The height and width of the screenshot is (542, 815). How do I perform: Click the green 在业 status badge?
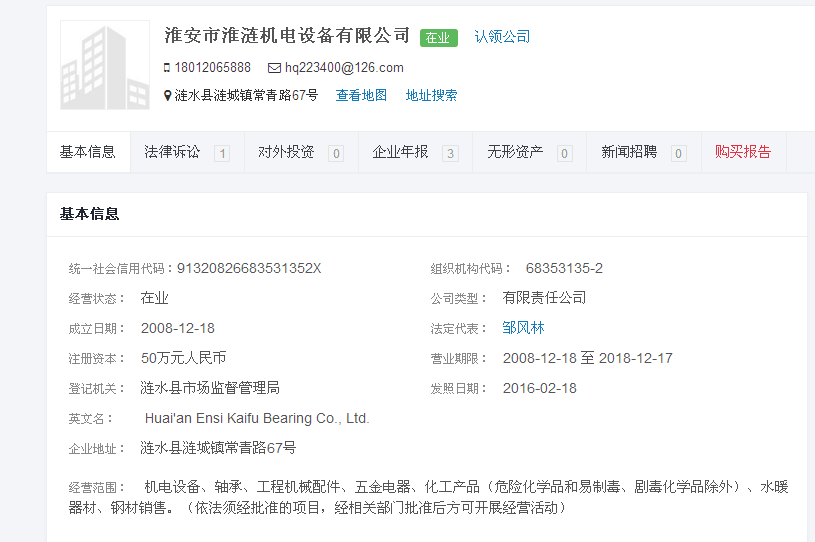click(438, 38)
